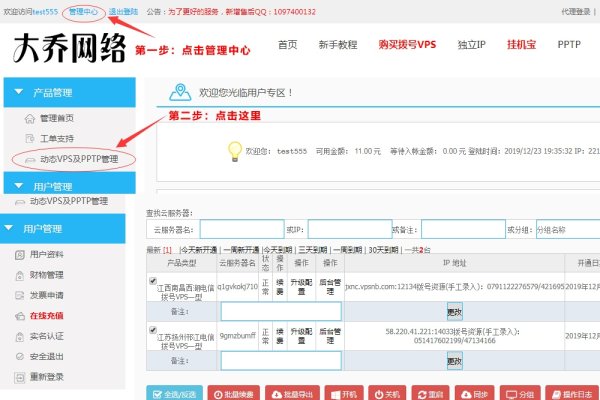Screen dimensions: 600x400
Task: Click the 大乔网络 logo
Action: [69, 48]
